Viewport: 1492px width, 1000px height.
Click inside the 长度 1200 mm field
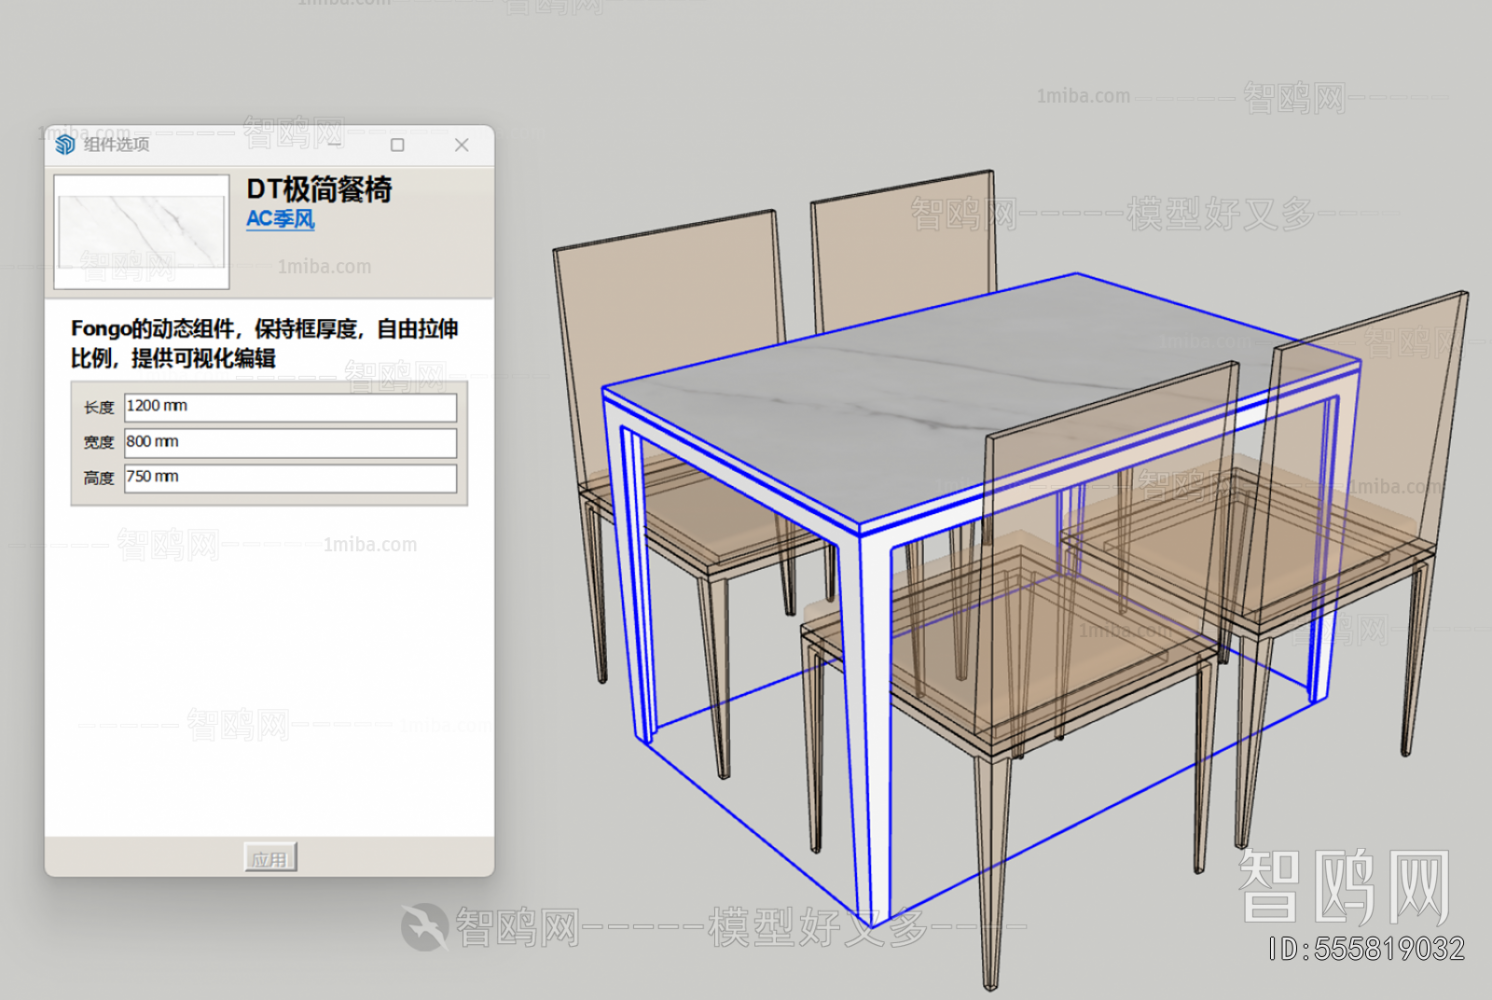coord(290,407)
